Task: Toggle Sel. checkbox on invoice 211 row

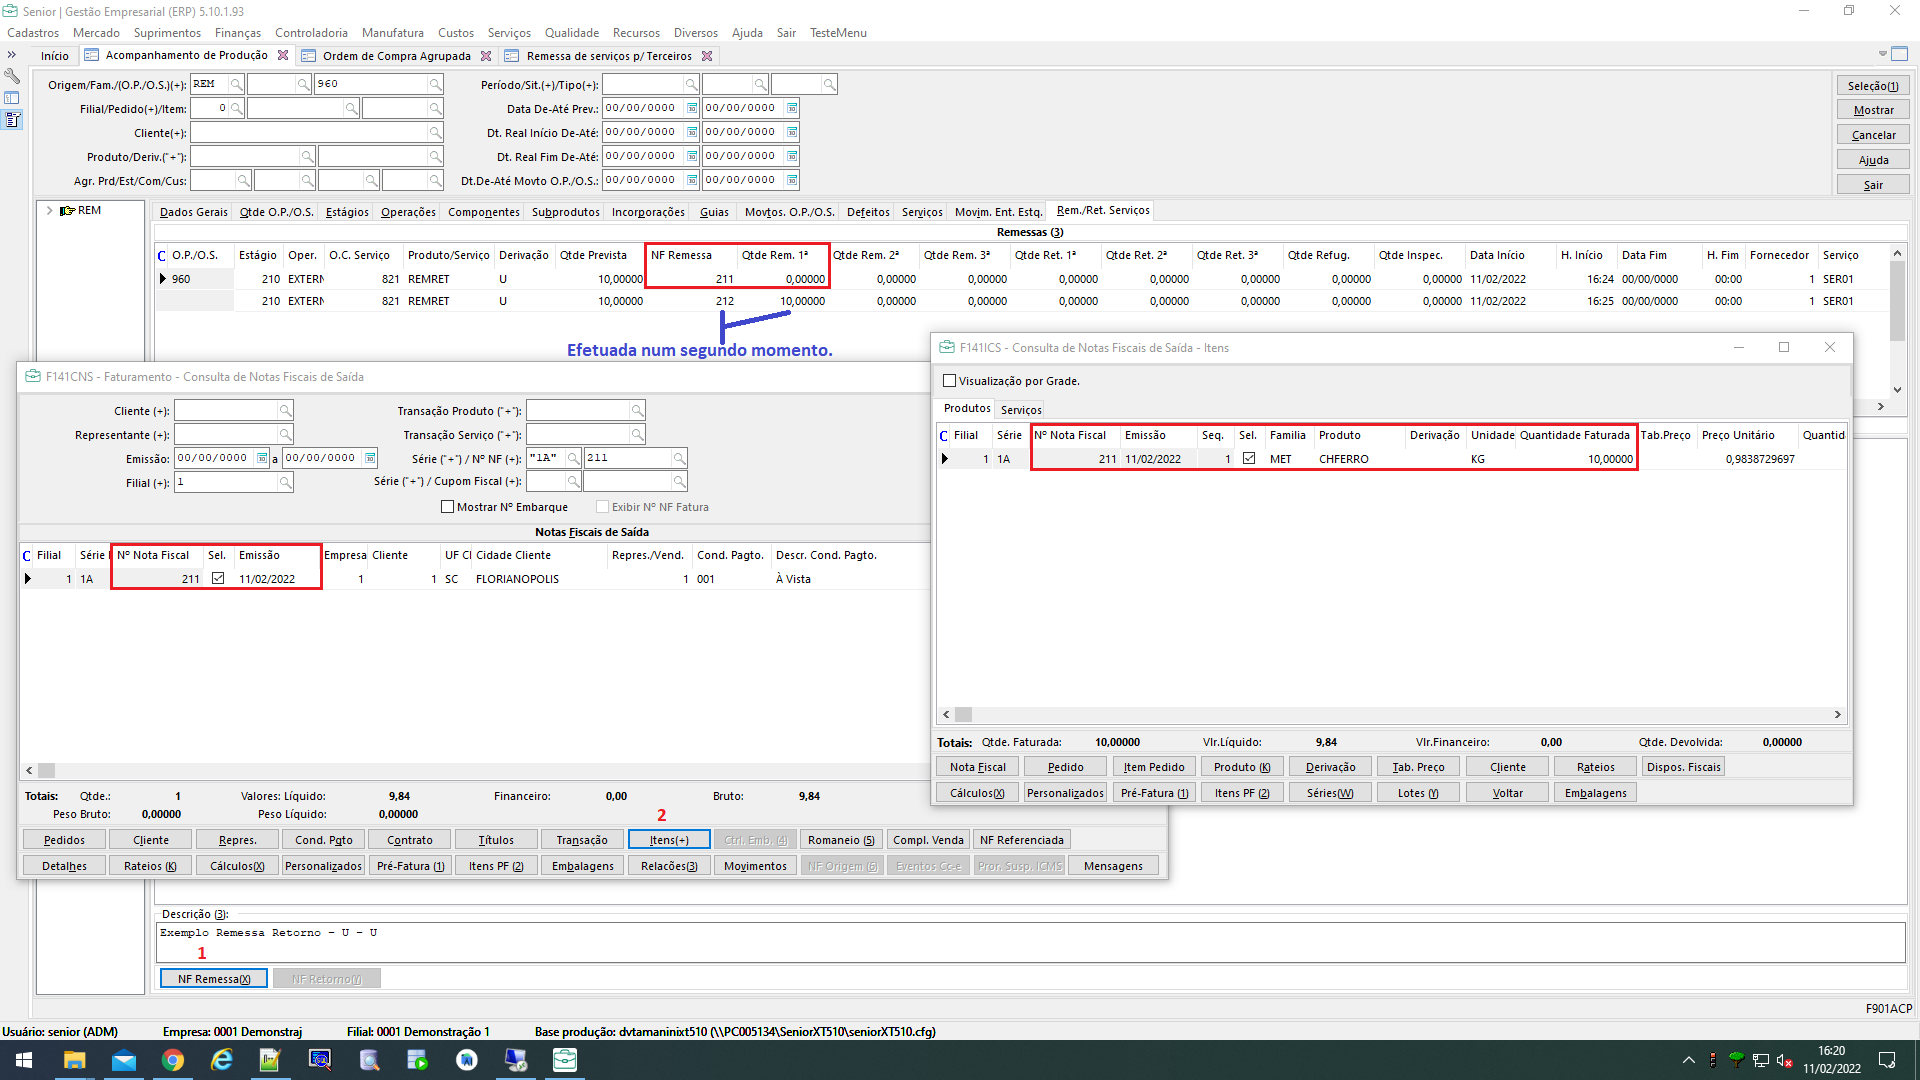Action: (218, 579)
